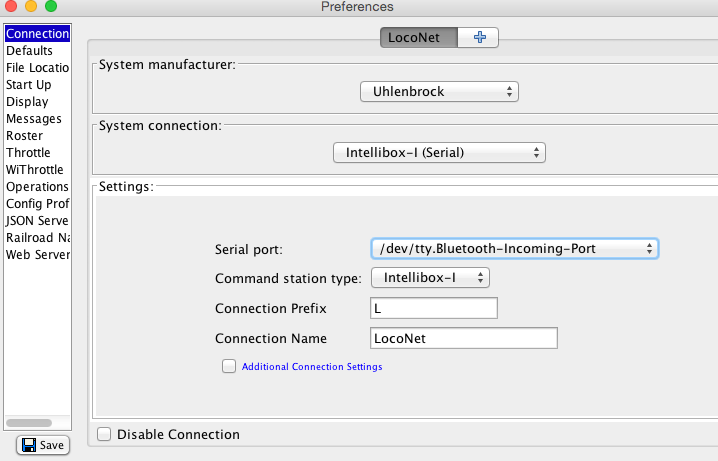The width and height of the screenshot is (718, 461).
Task: Click the sidebar horizontal scrollbar
Action: pos(29,423)
